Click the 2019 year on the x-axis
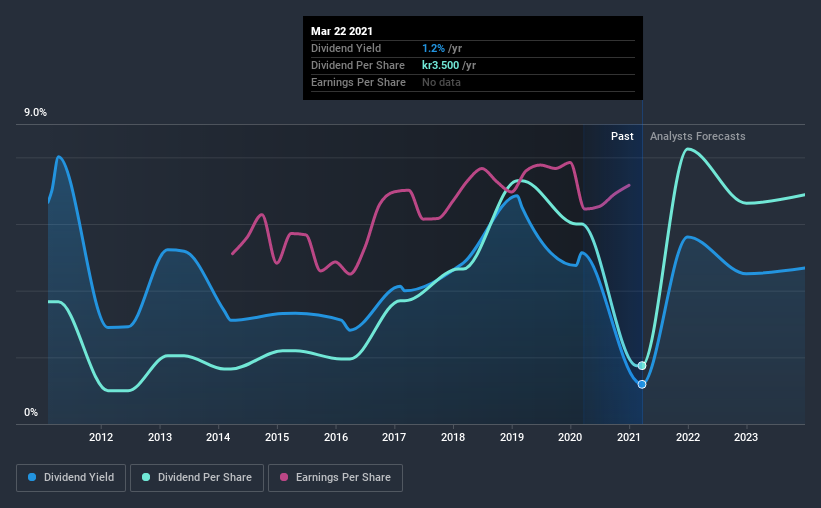The height and width of the screenshot is (508, 821). [512, 437]
